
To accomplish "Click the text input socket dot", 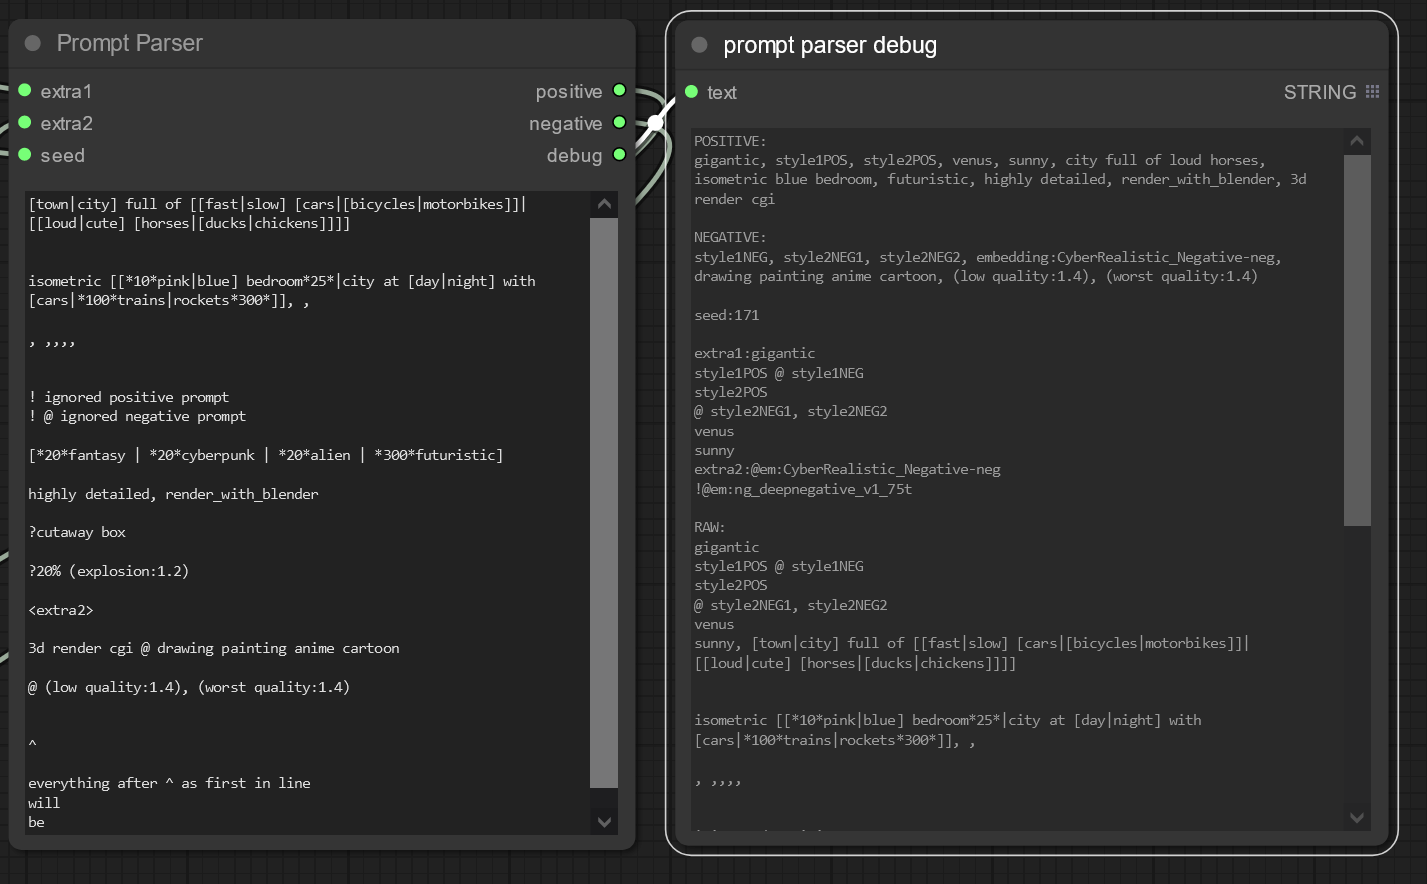I will [x=691, y=92].
